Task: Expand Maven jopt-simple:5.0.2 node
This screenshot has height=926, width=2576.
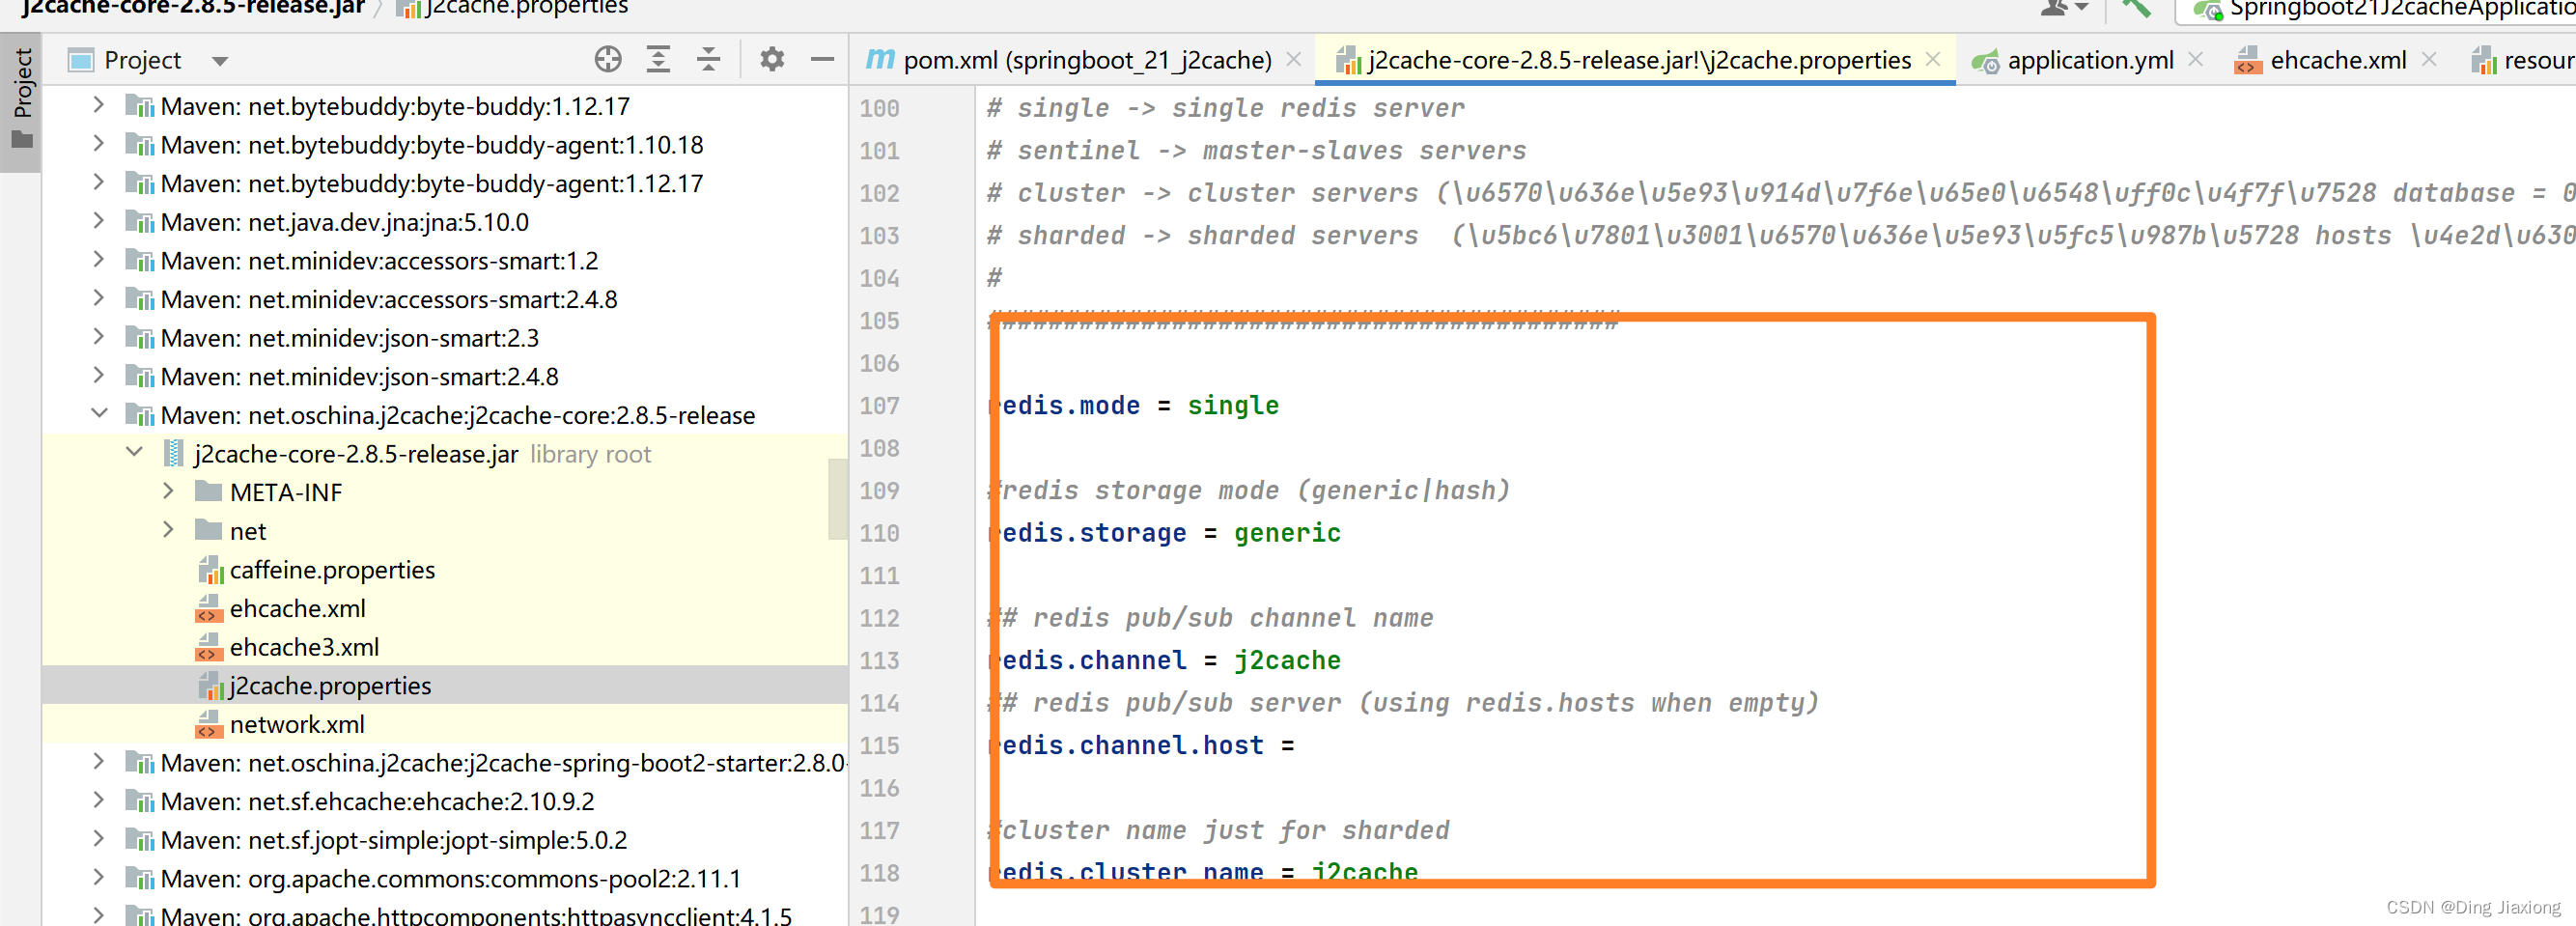Action: [98, 840]
